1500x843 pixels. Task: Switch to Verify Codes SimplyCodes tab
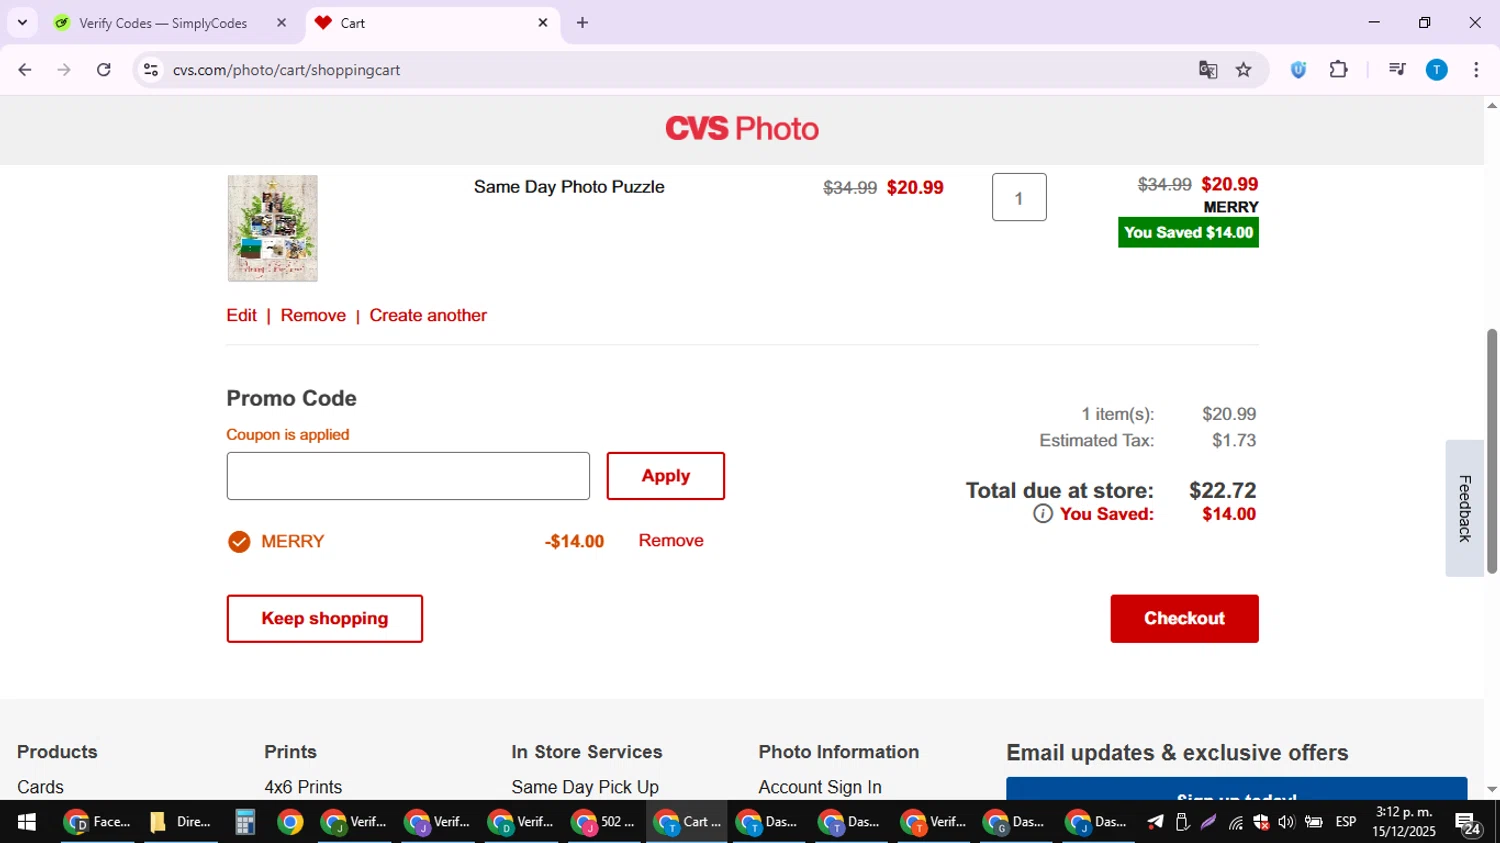[x=163, y=23]
